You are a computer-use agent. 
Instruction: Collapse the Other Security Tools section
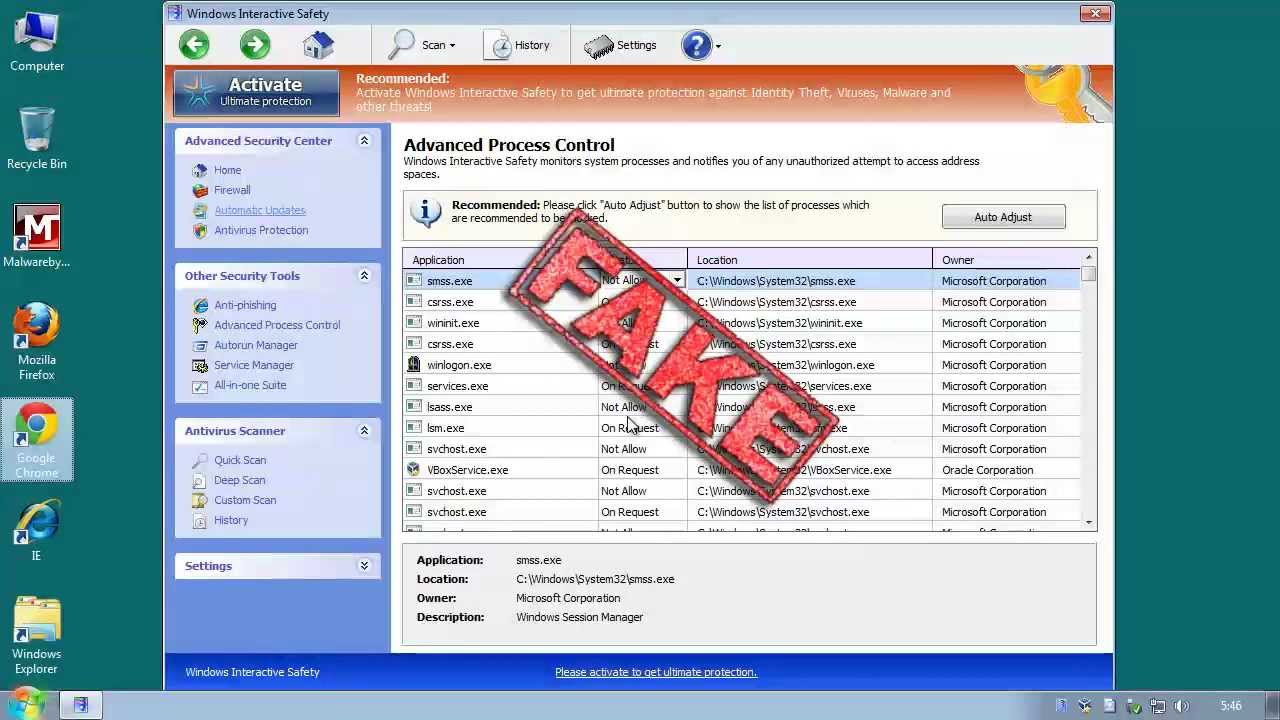(x=364, y=276)
